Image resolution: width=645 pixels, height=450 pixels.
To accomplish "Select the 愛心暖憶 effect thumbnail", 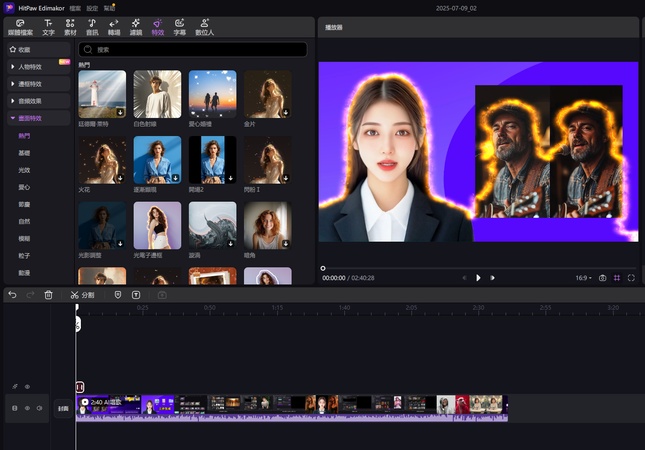I will point(213,95).
